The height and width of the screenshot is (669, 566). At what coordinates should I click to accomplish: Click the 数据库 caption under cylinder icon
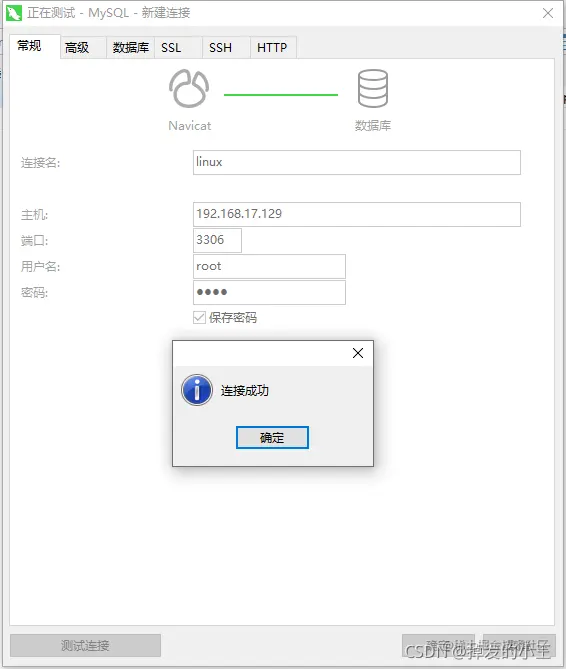pyautogui.click(x=373, y=126)
